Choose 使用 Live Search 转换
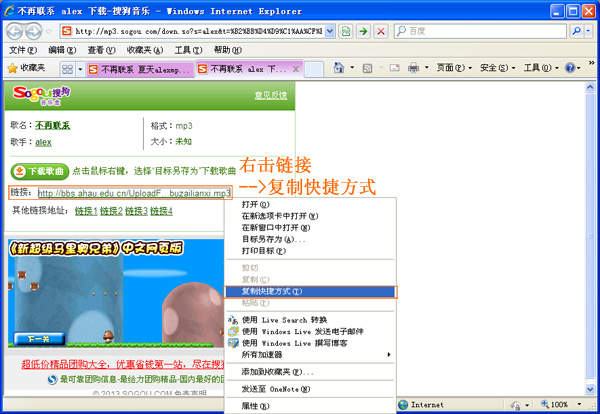Screen dimensions: 600x414 [x=309, y=320]
